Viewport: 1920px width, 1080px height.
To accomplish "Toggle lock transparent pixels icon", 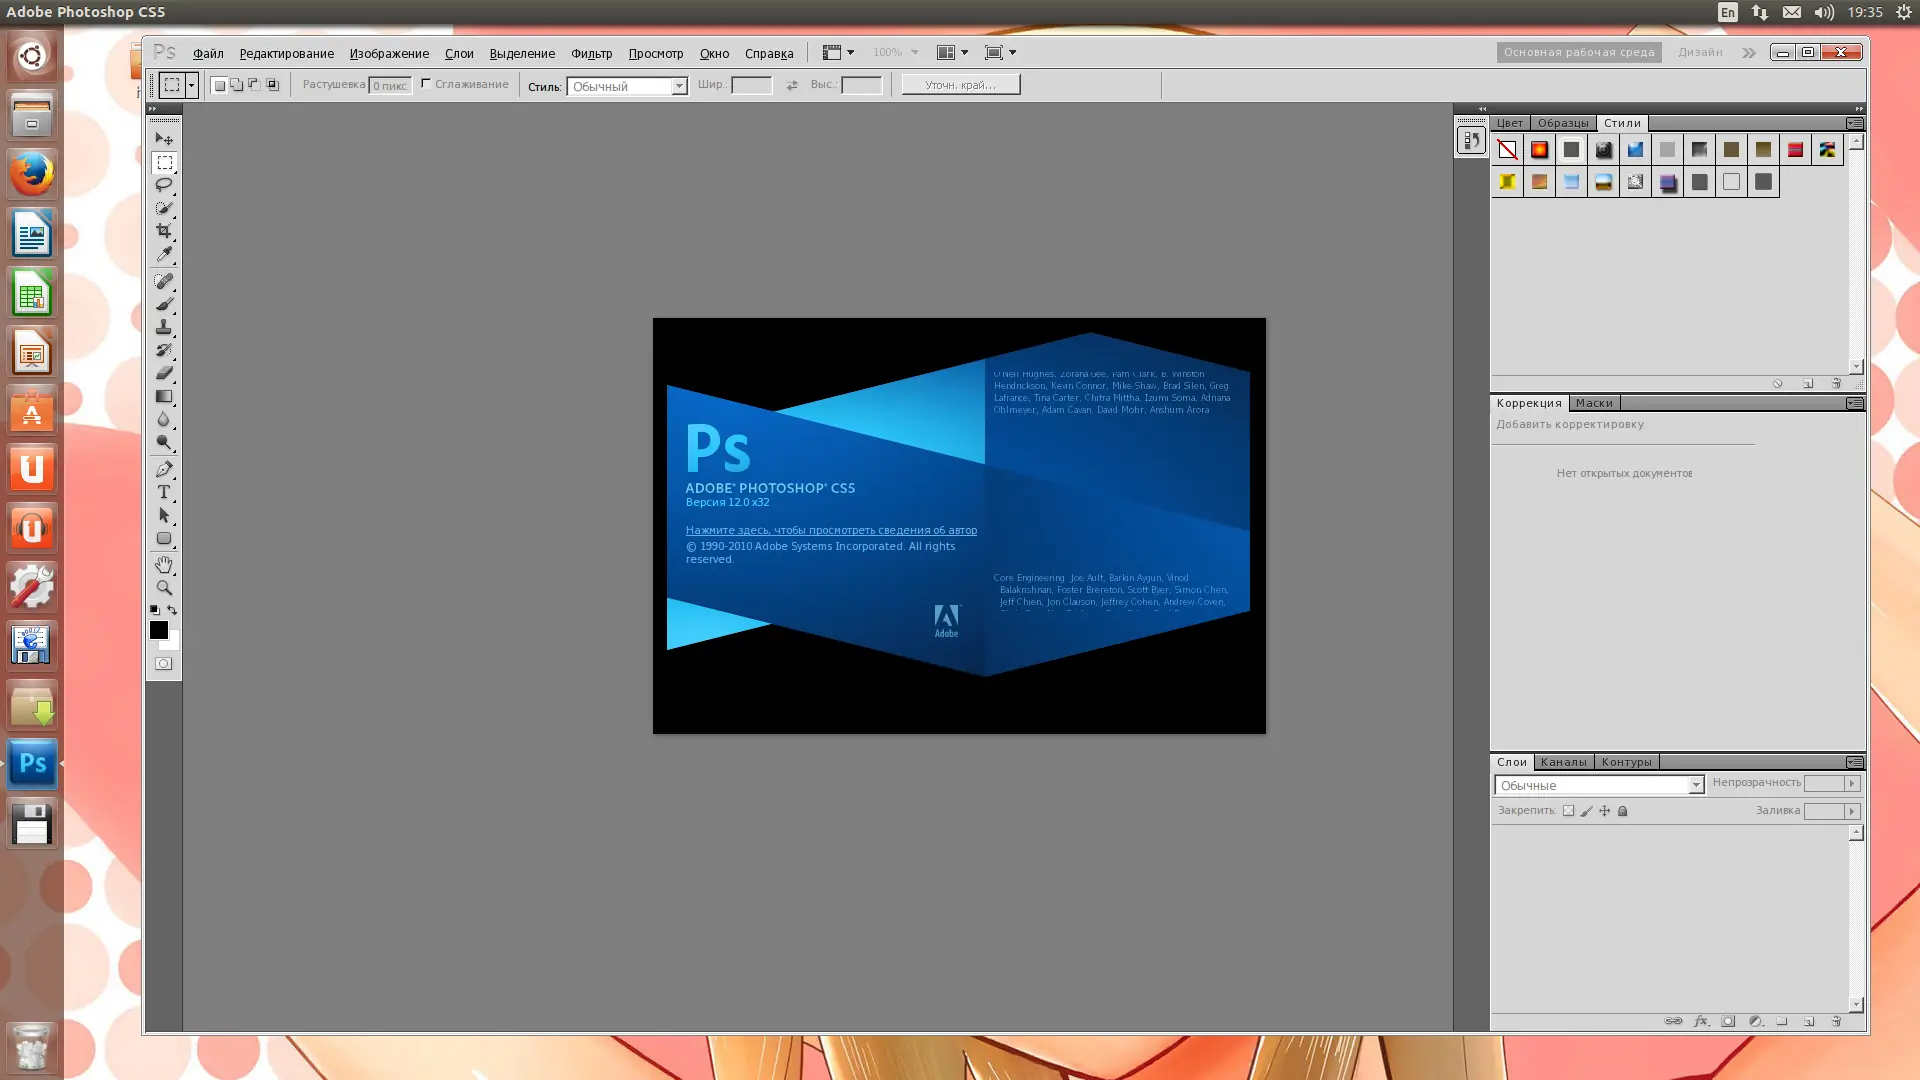I will pyautogui.click(x=1568, y=811).
